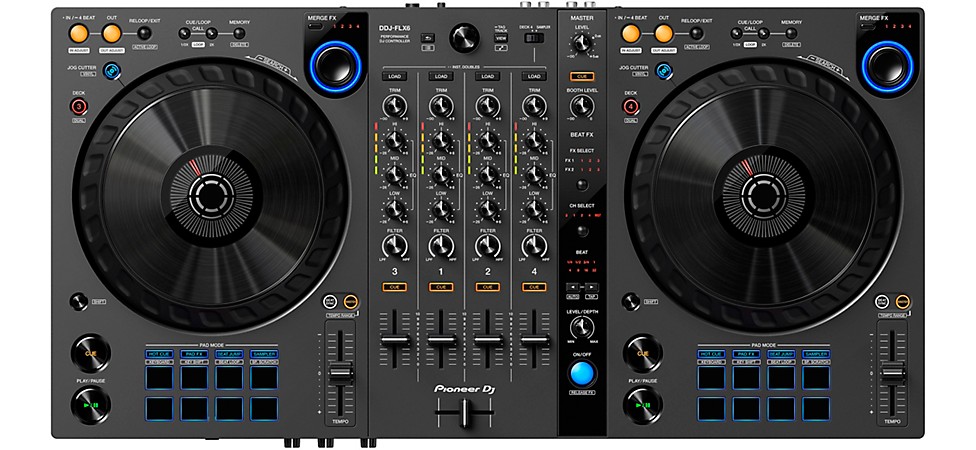The width and height of the screenshot is (976, 450).
Task: Click channel 3 FILTER knob
Action: pyautogui.click(x=395, y=246)
